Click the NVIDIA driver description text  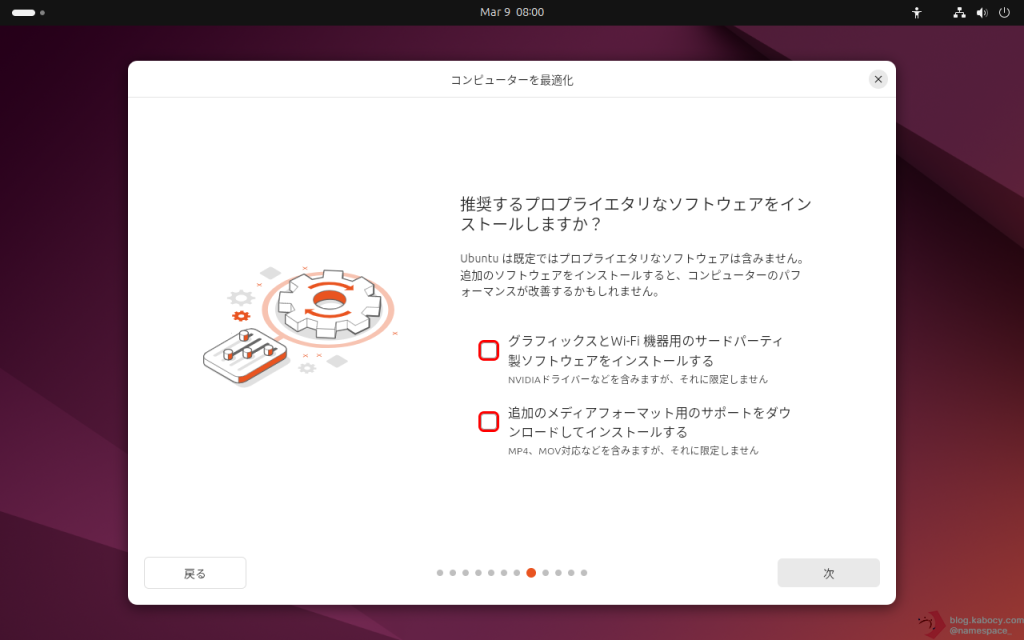(x=637, y=380)
